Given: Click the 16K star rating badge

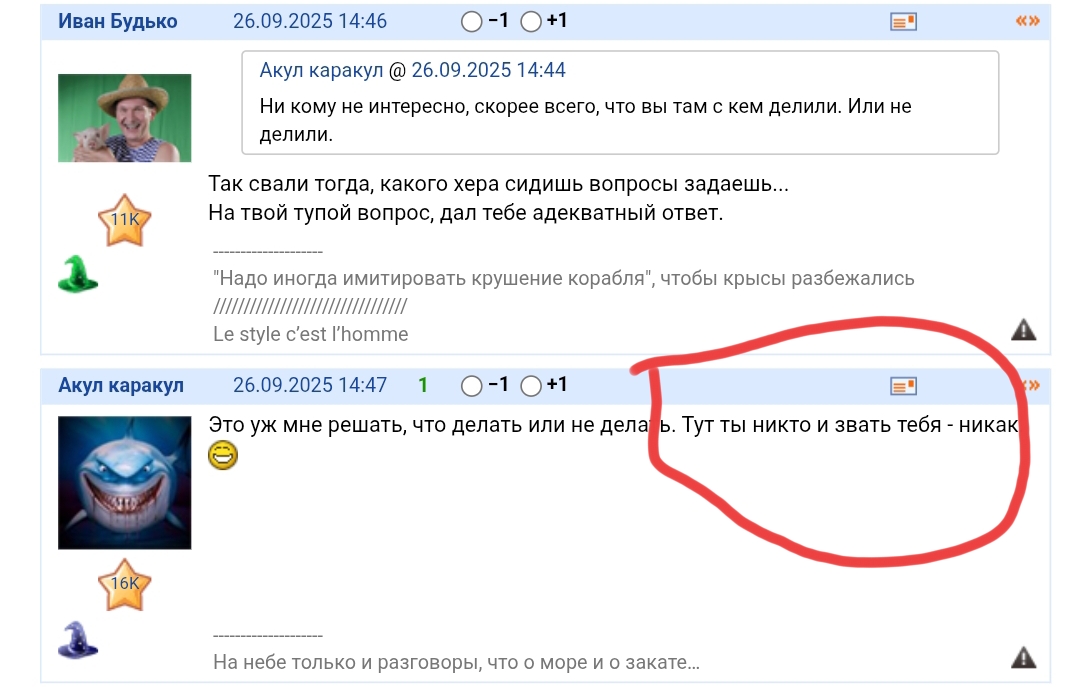Looking at the screenshot, I should pyautogui.click(x=124, y=584).
